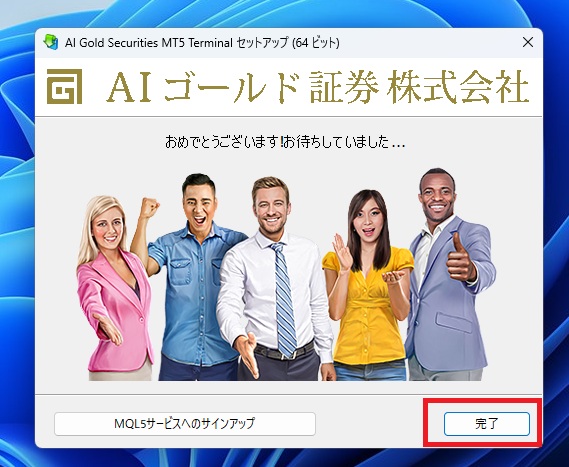
Task: Select the woman in pink blazer
Action: pos(114,288)
